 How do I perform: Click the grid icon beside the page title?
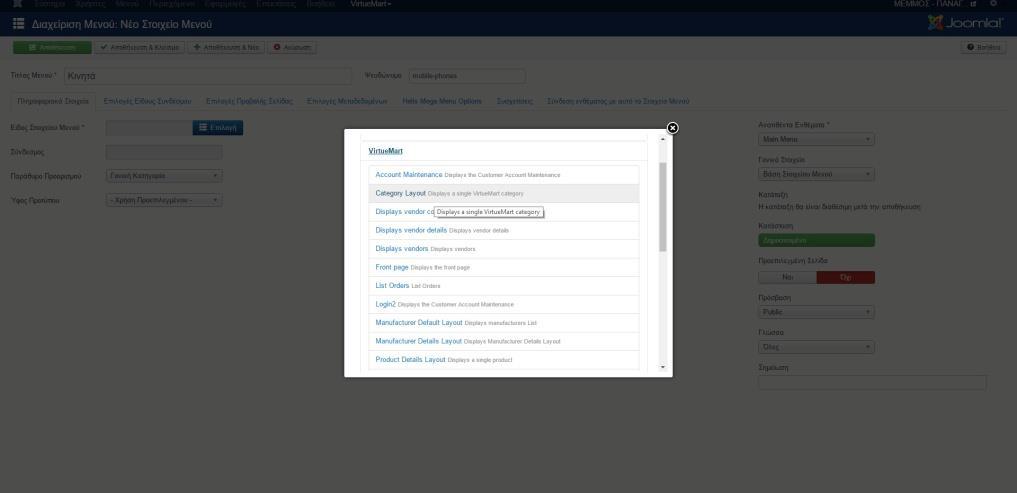[x=18, y=24]
